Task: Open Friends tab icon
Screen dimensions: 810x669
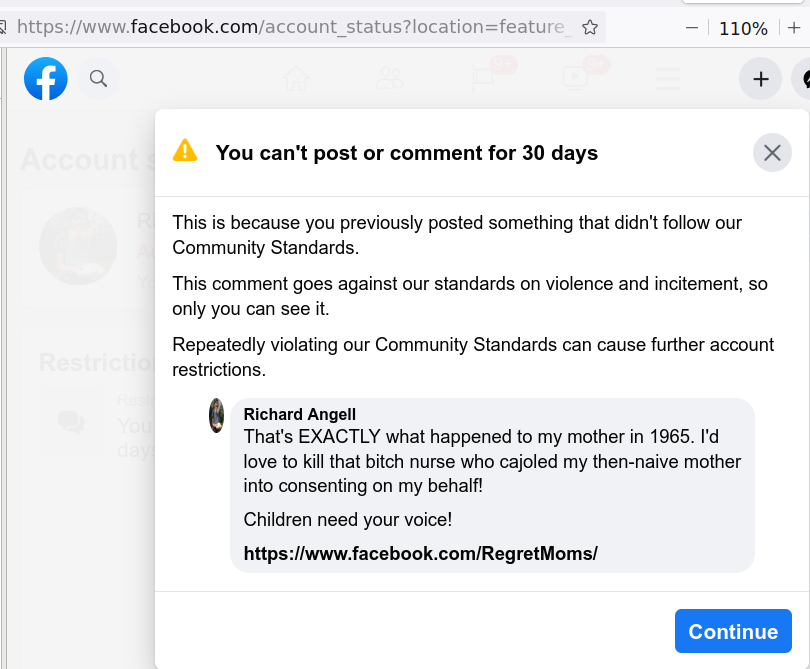Action: click(389, 79)
